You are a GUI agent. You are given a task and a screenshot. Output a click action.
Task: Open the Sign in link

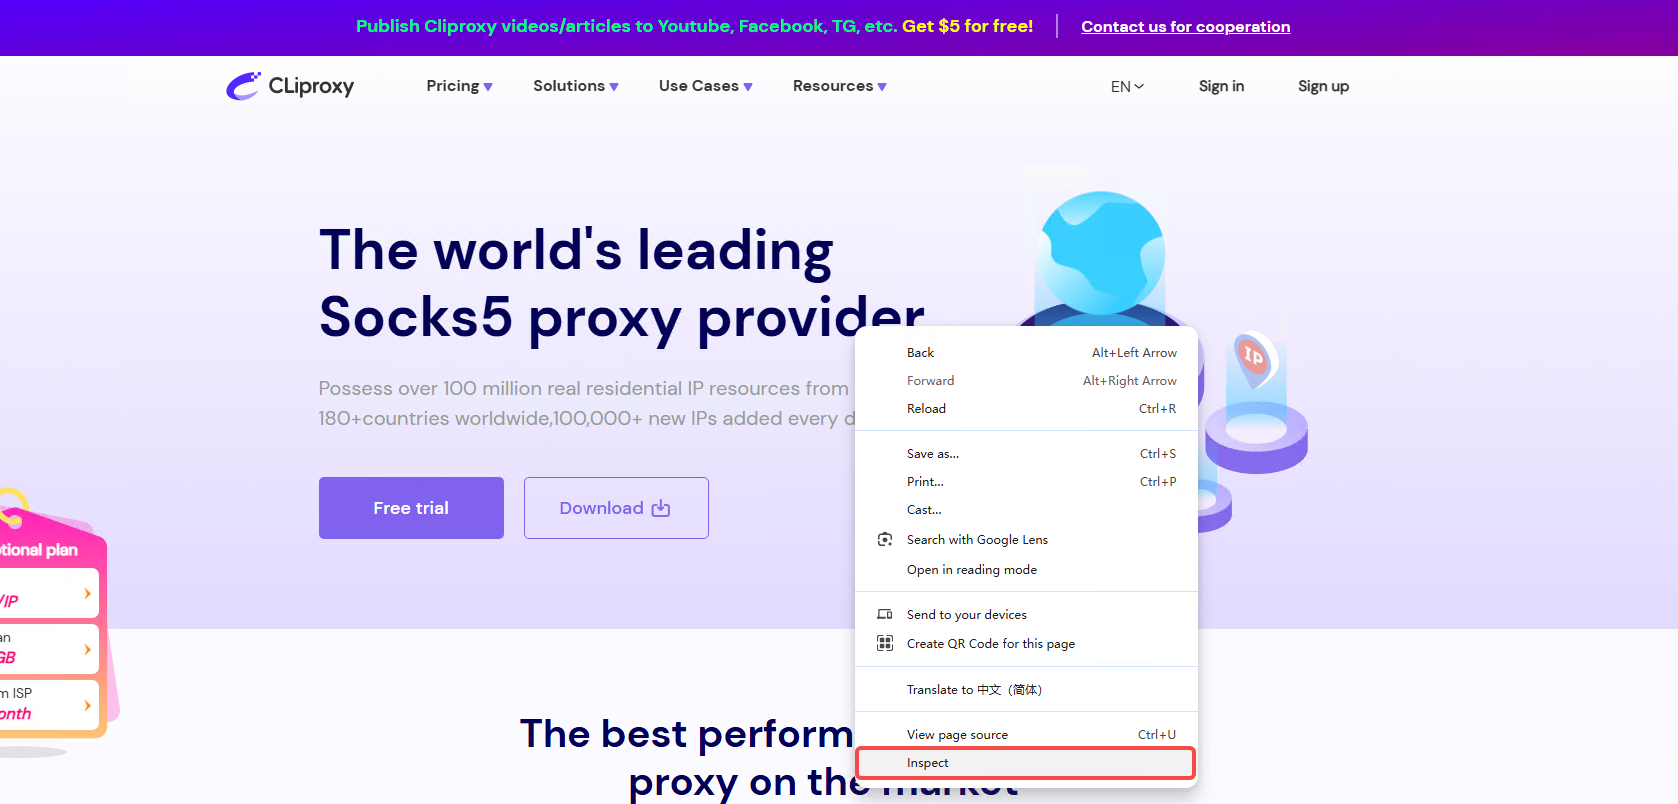click(x=1221, y=86)
